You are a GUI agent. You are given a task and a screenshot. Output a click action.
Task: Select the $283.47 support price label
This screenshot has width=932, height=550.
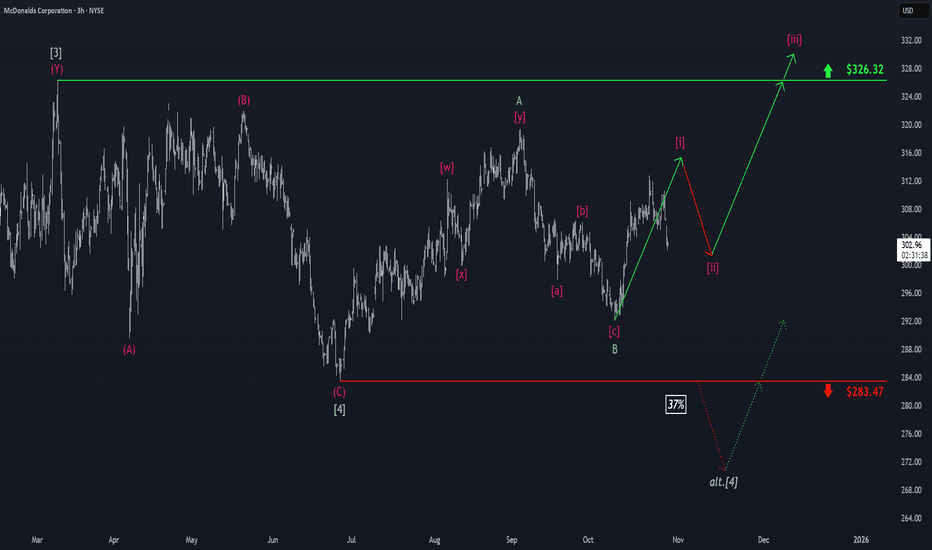865,390
